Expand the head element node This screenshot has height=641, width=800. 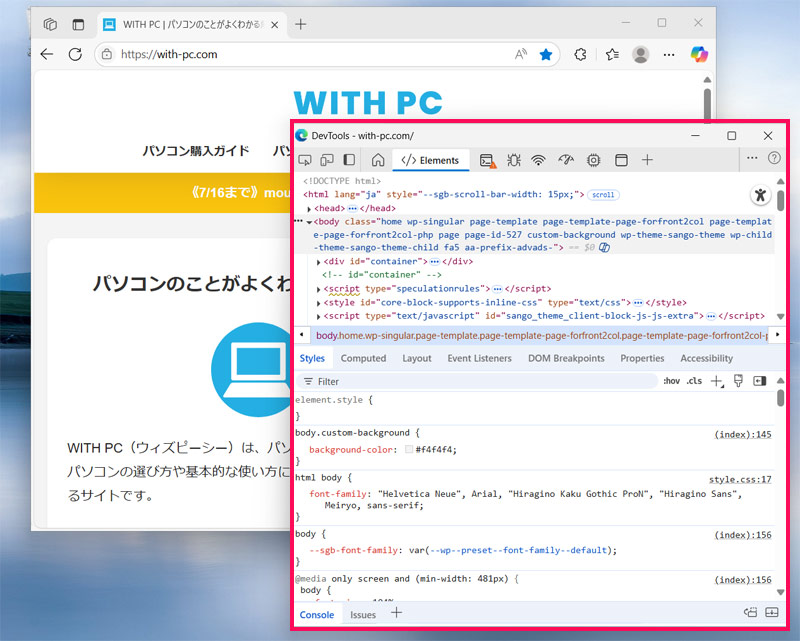309,209
